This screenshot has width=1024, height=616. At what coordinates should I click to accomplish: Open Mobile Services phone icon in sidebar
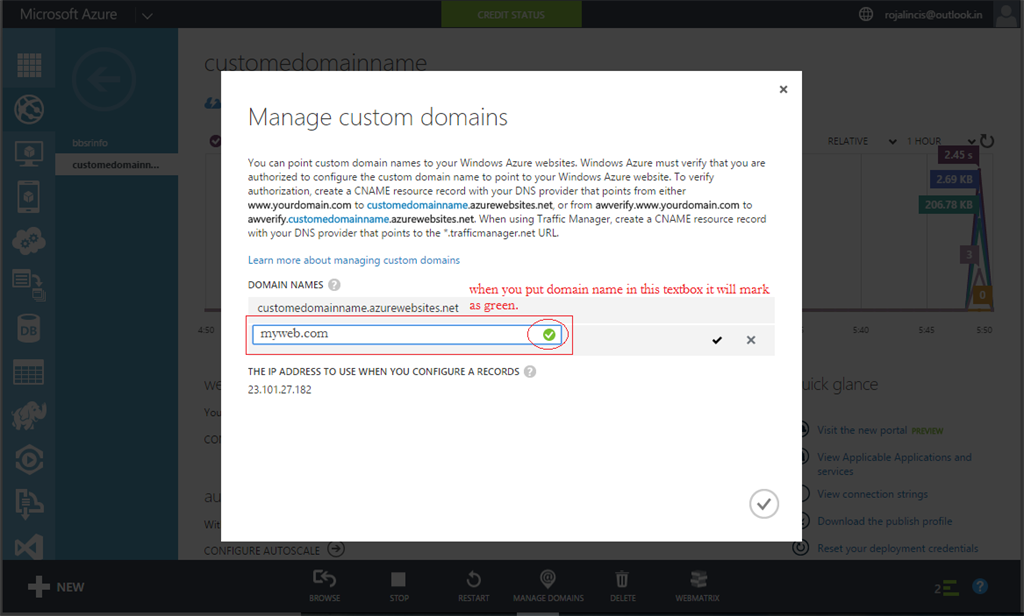tap(29, 197)
